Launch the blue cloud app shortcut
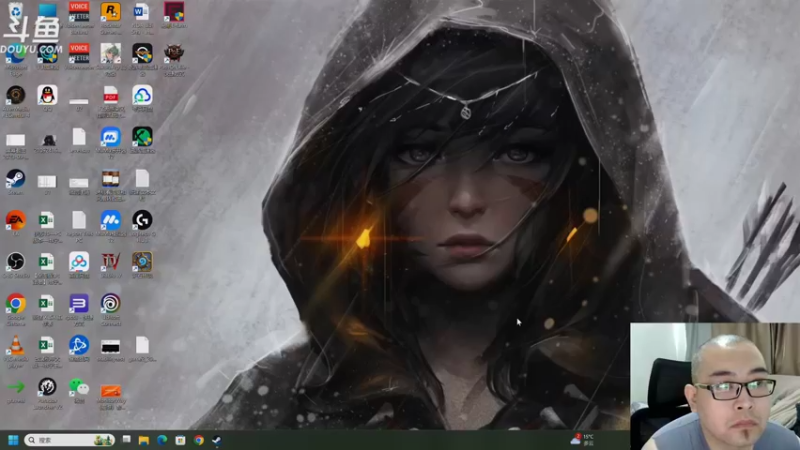Image resolution: width=800 pixels, height=450 pixels. pyautogui.click(x=142, y=95)
